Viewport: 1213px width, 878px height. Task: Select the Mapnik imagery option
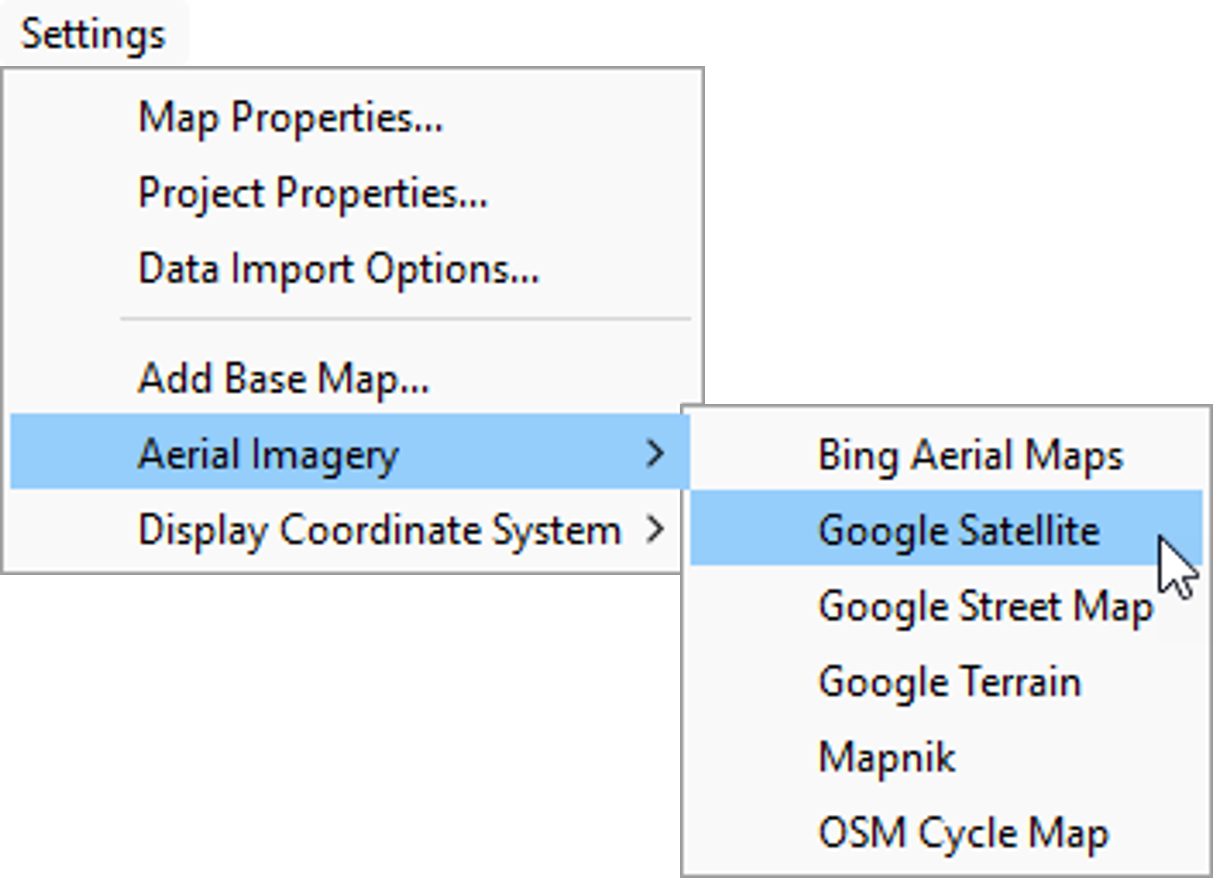point(887,757)
